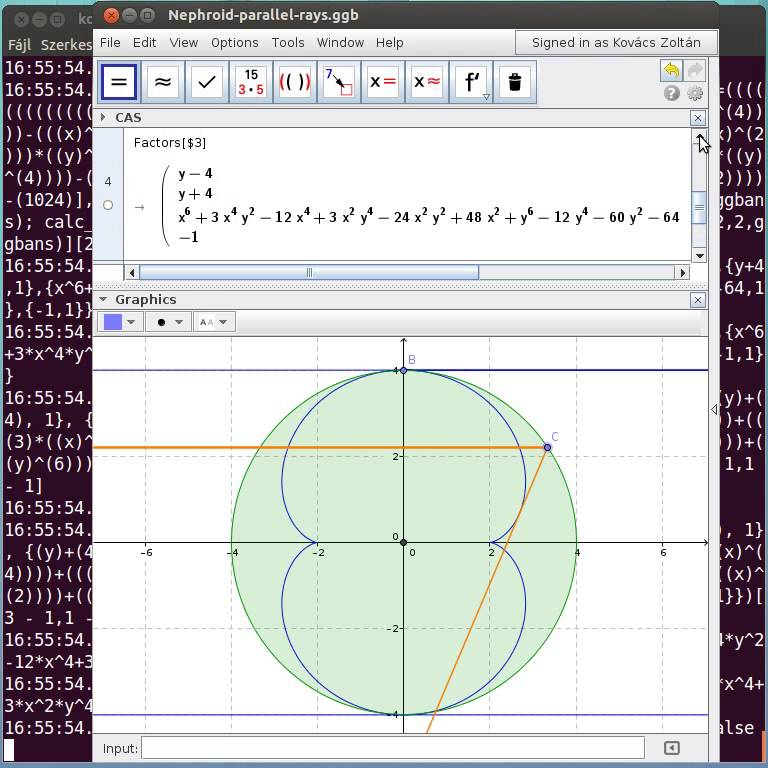768x768 pixels.
Task: Click the blue color swatch in Graphics style bar
Action: point(113,322)
